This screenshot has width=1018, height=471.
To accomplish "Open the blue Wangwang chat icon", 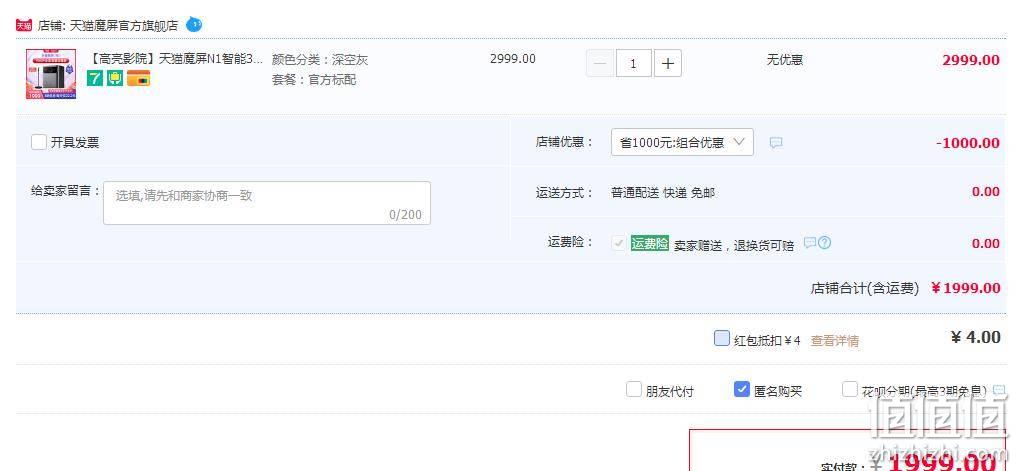I will [x=194, y=25].
